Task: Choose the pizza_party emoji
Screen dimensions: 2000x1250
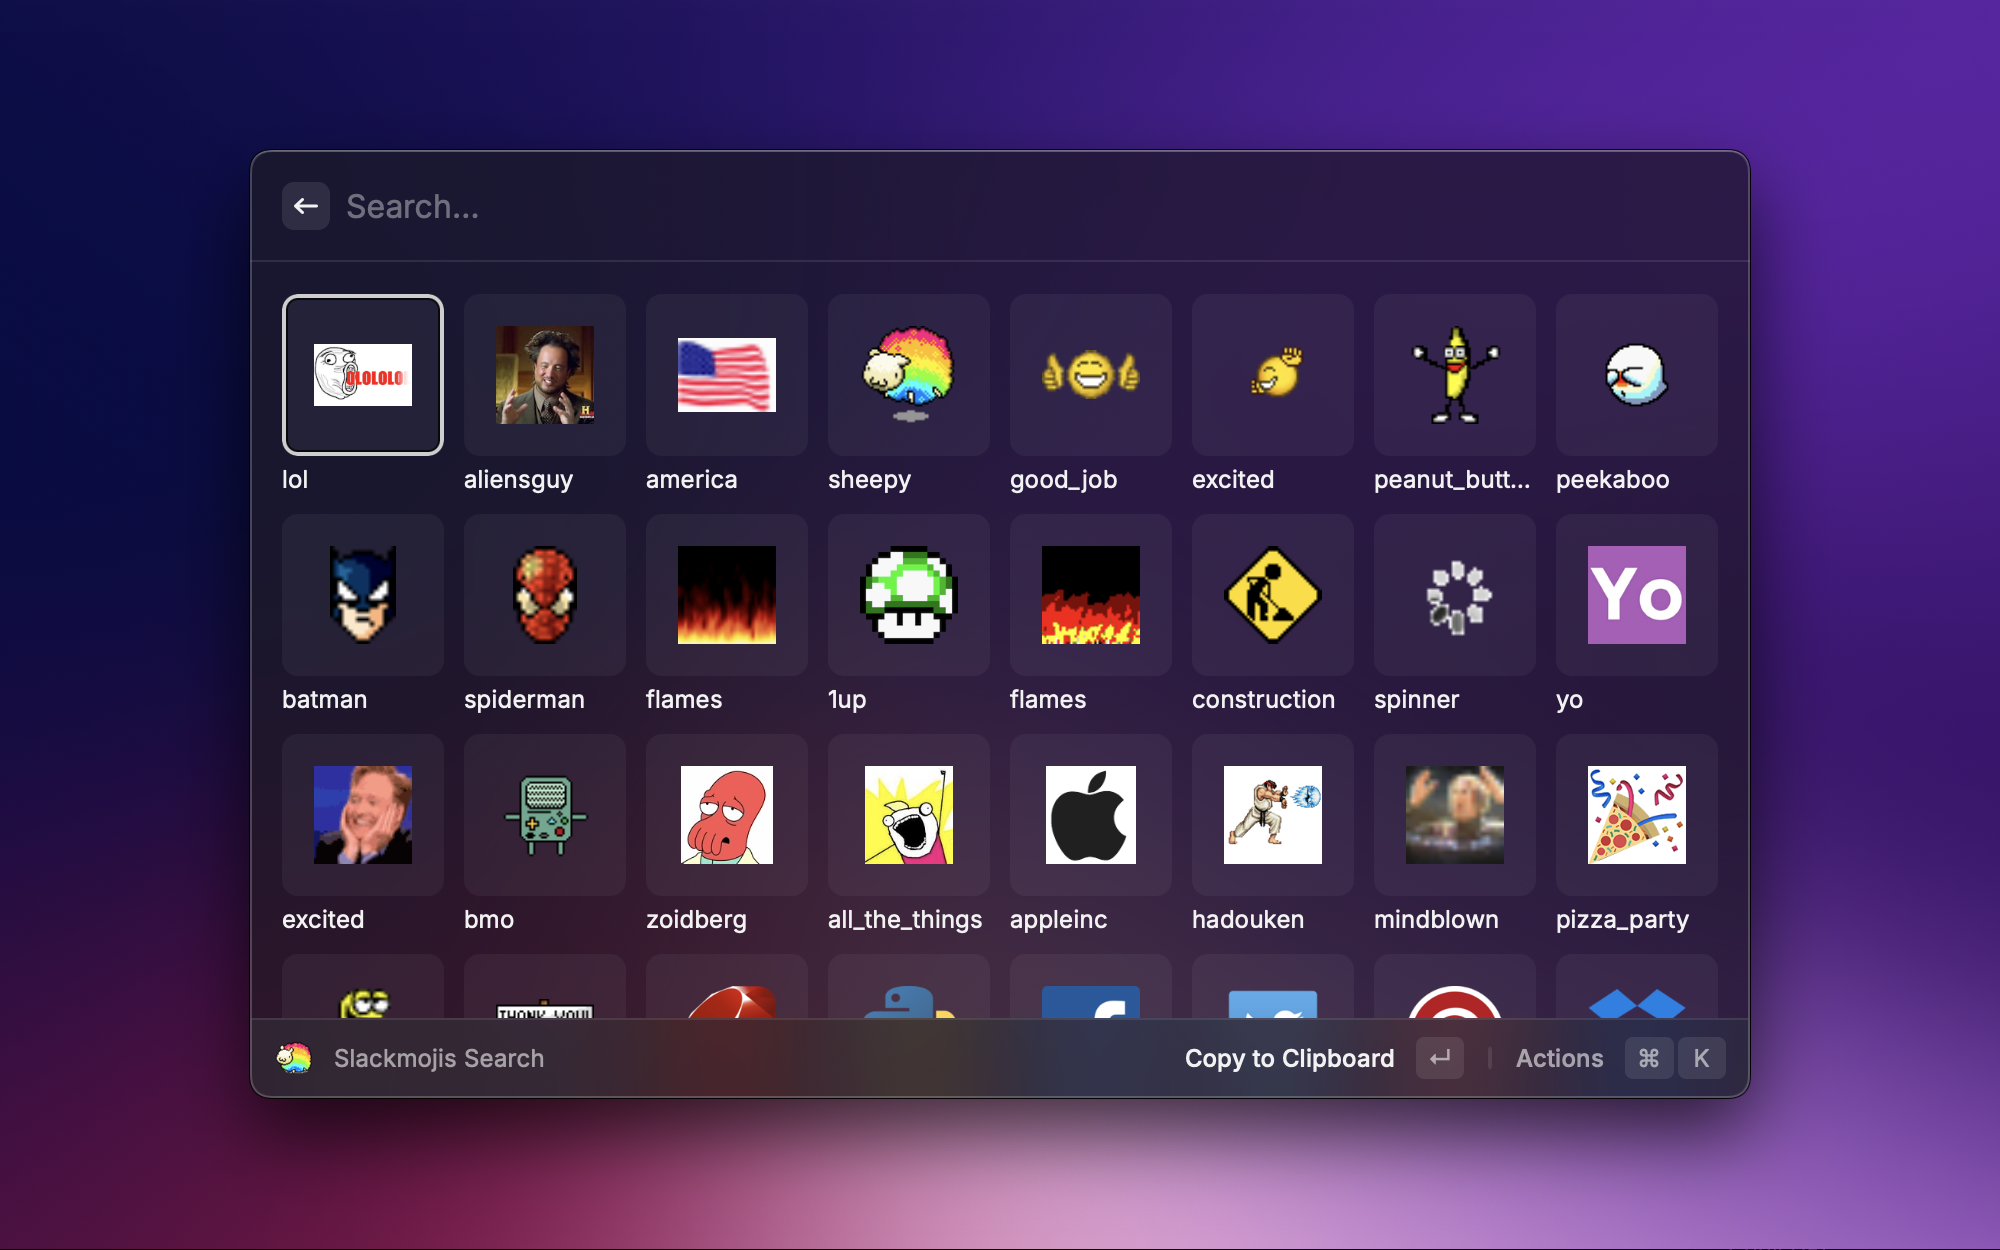Action: coord(1637,815)
